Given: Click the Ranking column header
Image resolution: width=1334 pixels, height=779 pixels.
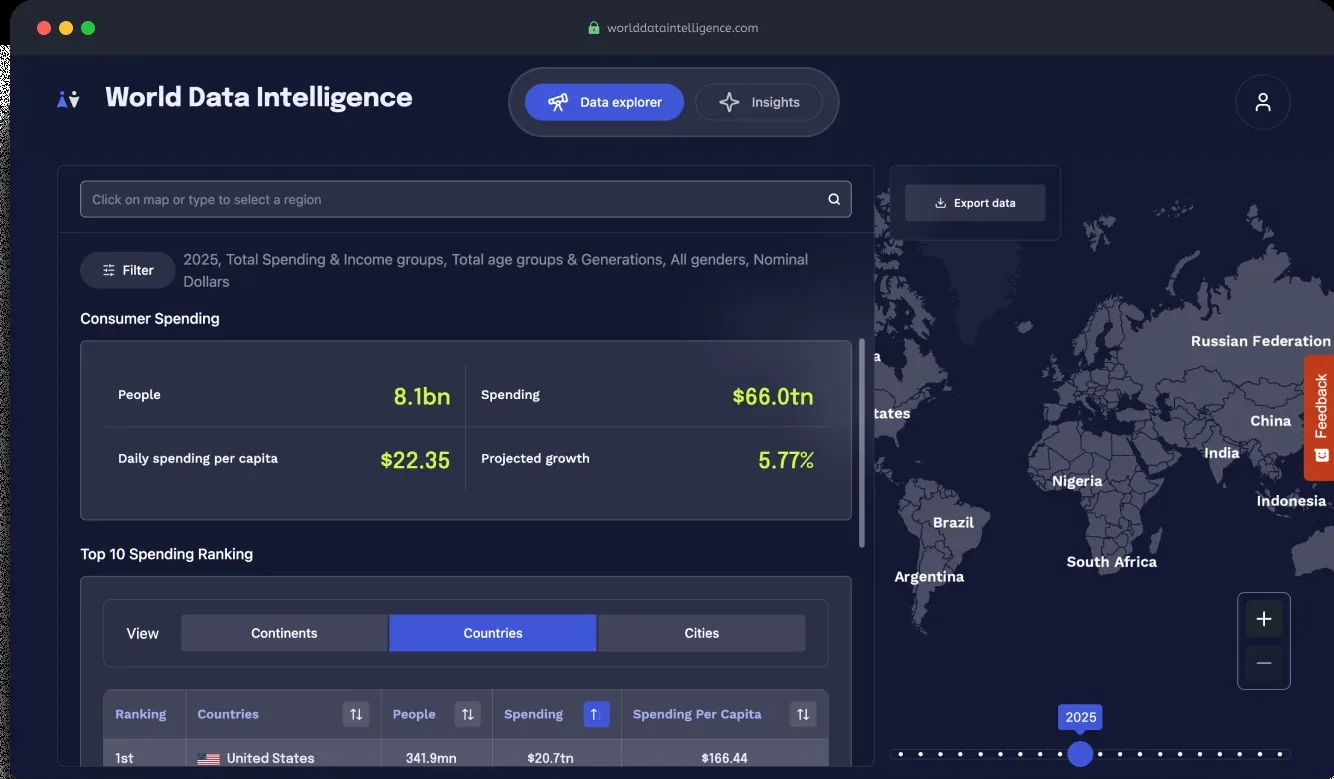Looking at the screenshot, I should point(141,714).
